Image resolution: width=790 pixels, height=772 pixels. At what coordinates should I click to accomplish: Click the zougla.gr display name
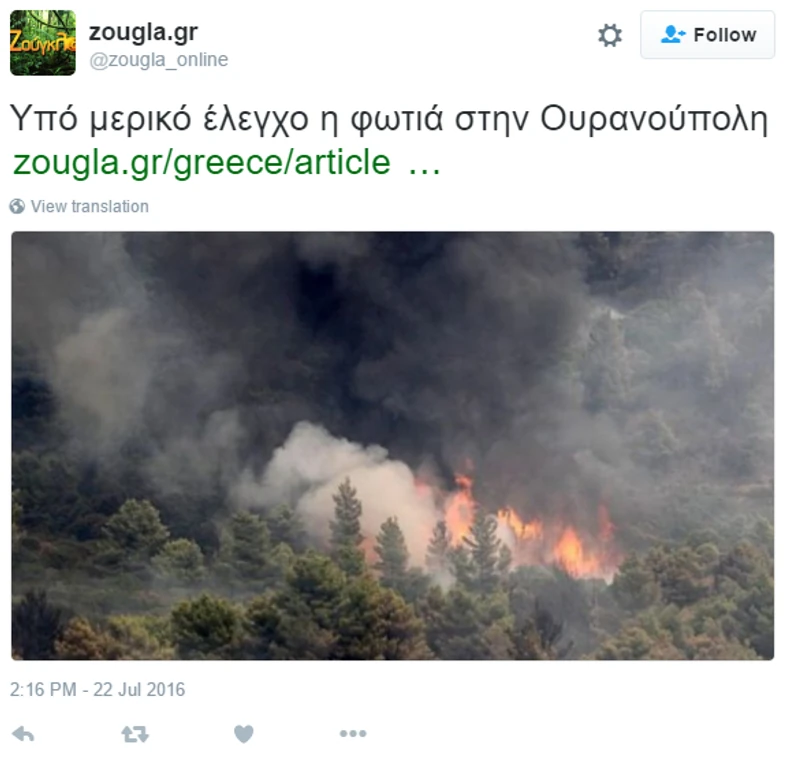click(x=144, y=32)
